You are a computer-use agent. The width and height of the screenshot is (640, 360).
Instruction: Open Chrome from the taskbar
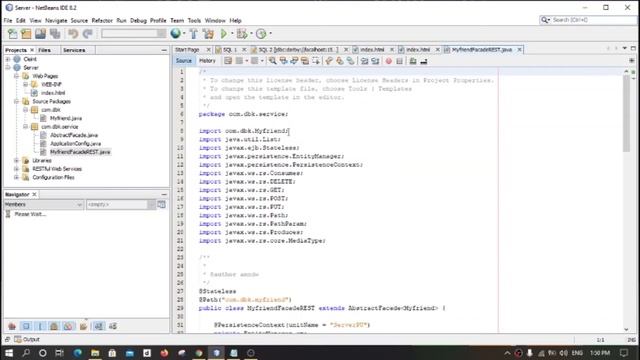tap(199, 353)
